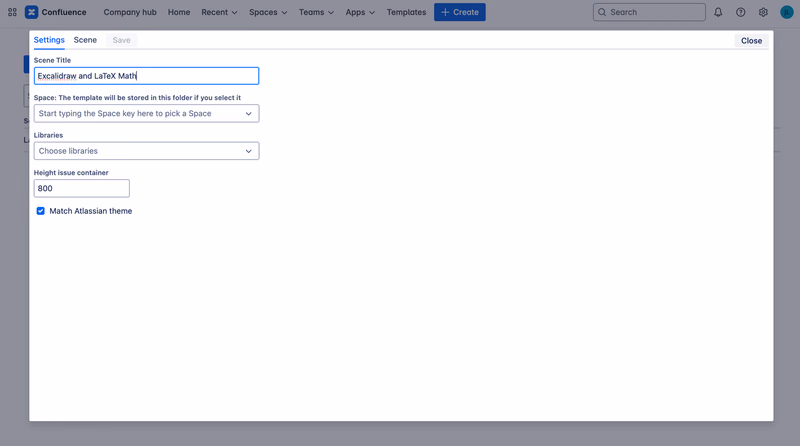The height and width of the screenshot is (446, 800).
Task: Click the Save button
Action: pyautogui.click(x=121, y=40)
